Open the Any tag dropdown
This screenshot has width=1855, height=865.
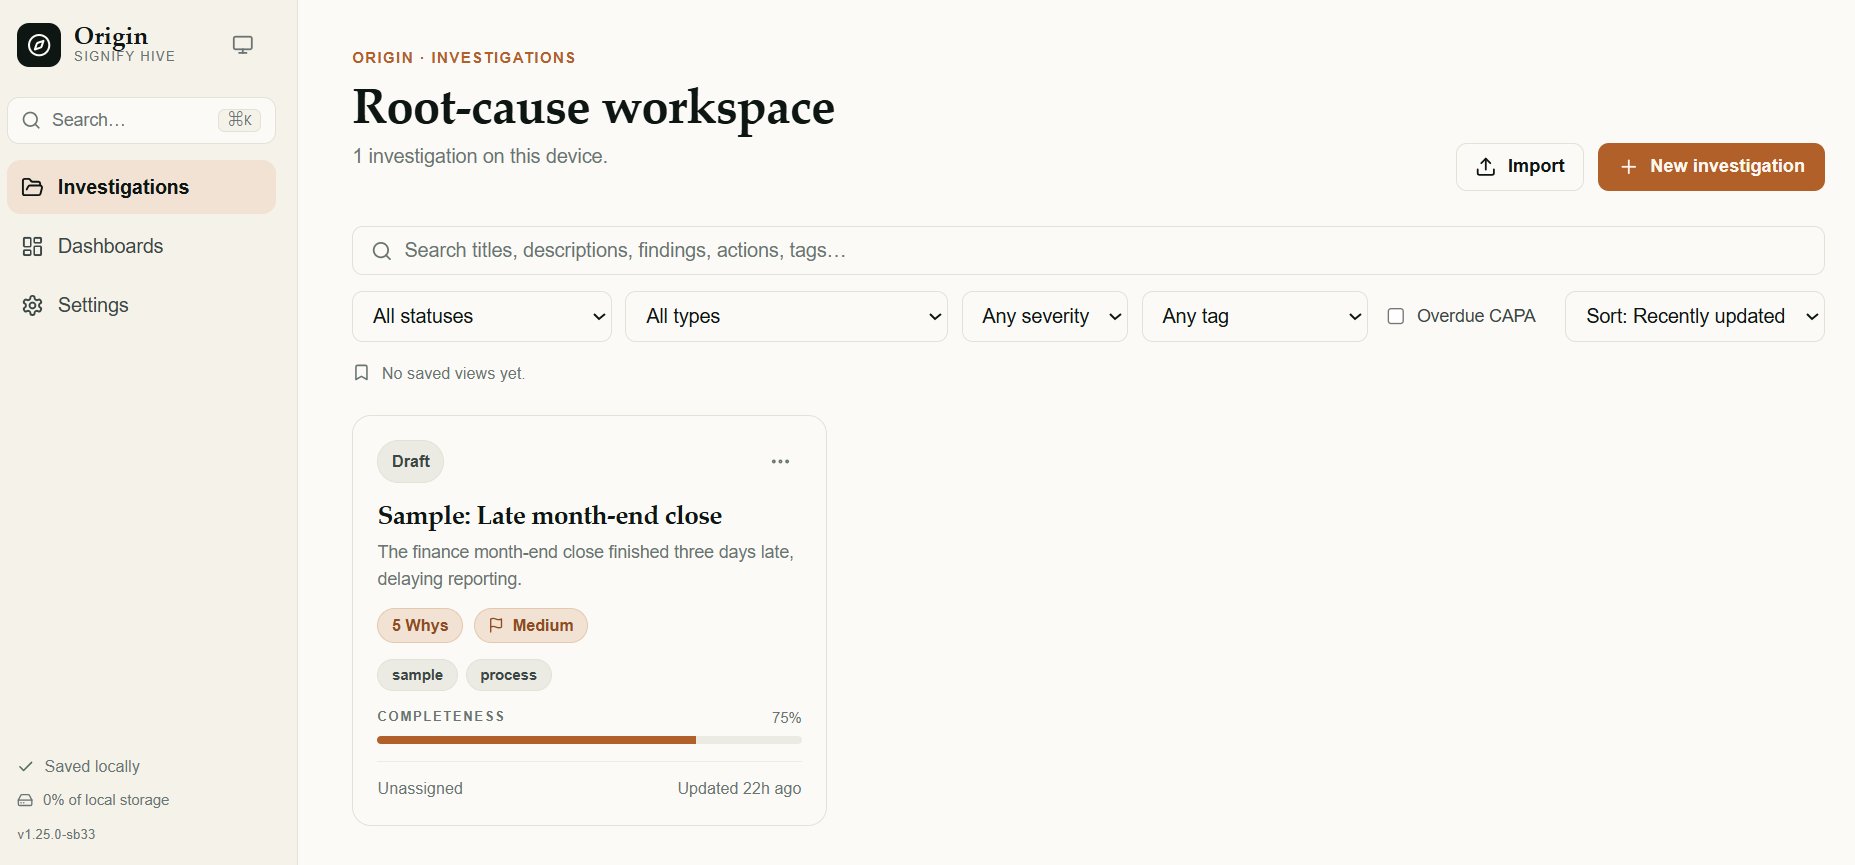pyautogui.click(x=1255, y=316)
